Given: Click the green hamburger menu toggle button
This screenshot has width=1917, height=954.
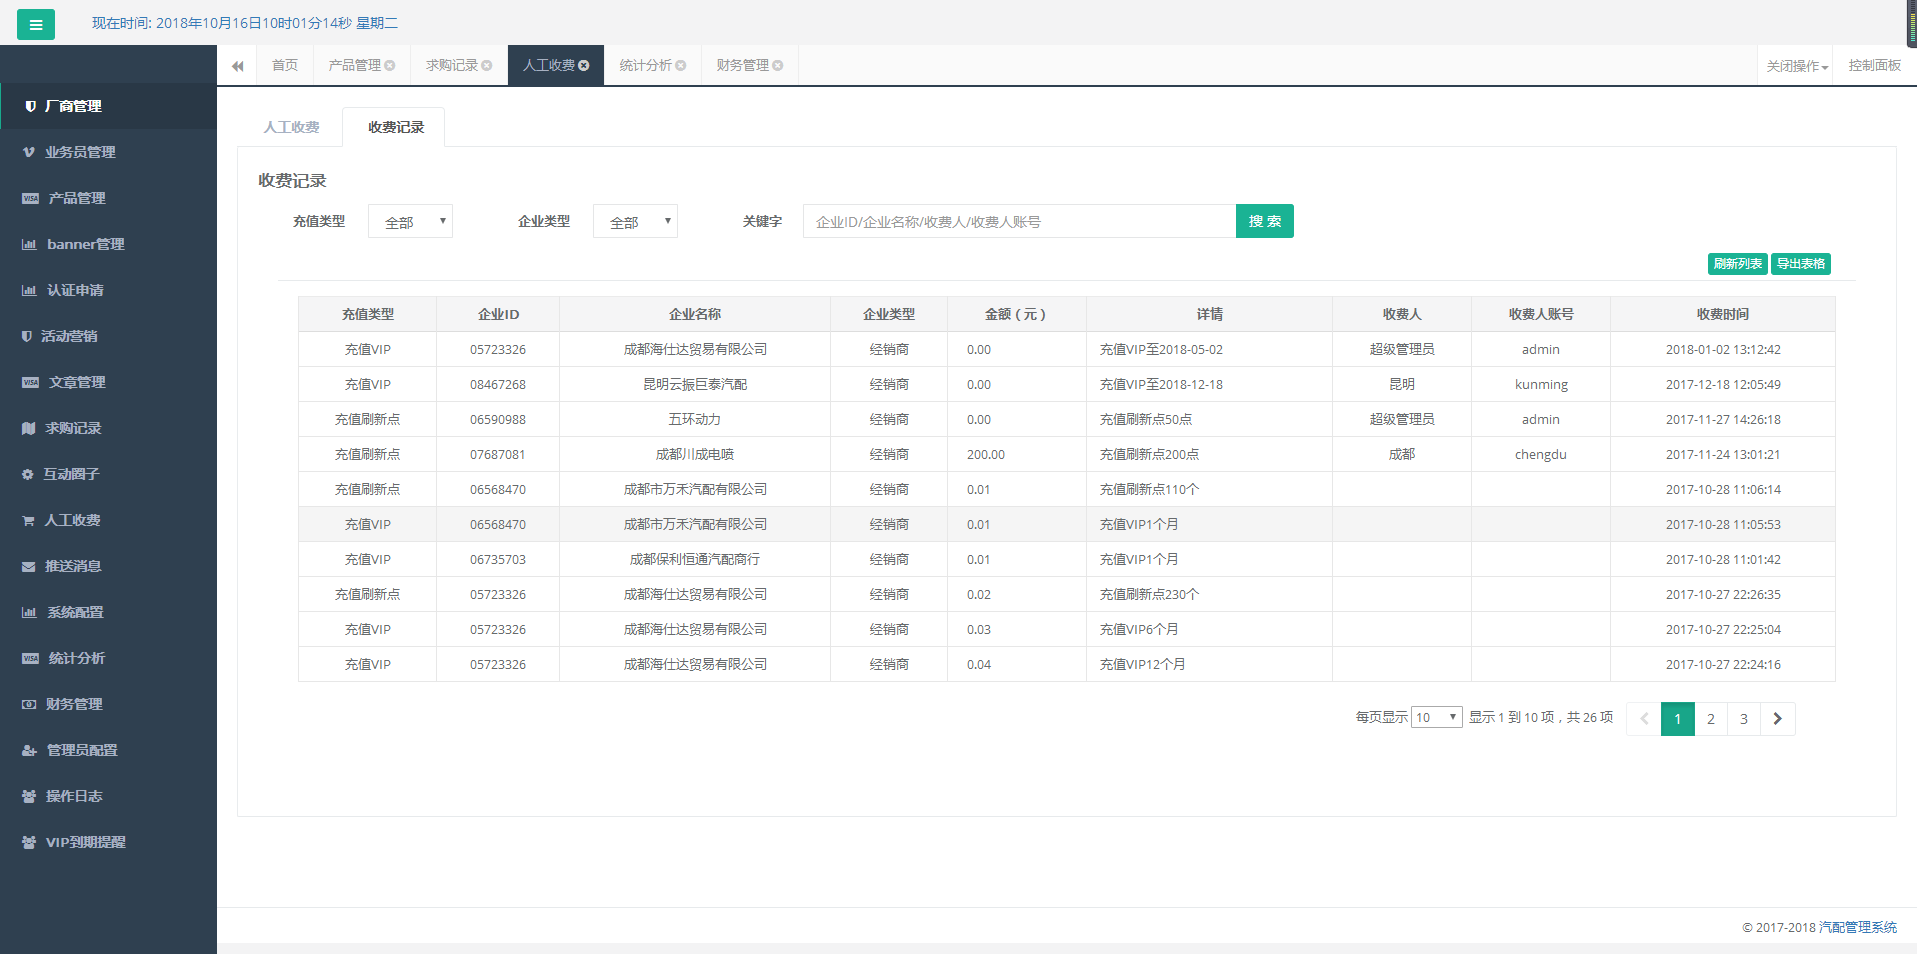Looking at the screenshot, I should pyautogui.click(x=36, y=24).
